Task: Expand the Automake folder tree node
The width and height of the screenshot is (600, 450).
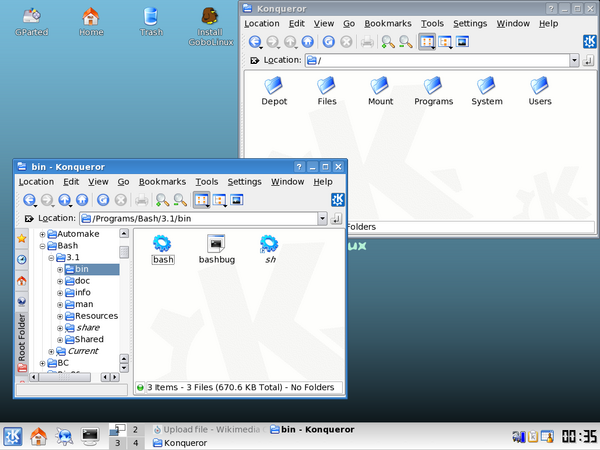Action: (42, 234)
